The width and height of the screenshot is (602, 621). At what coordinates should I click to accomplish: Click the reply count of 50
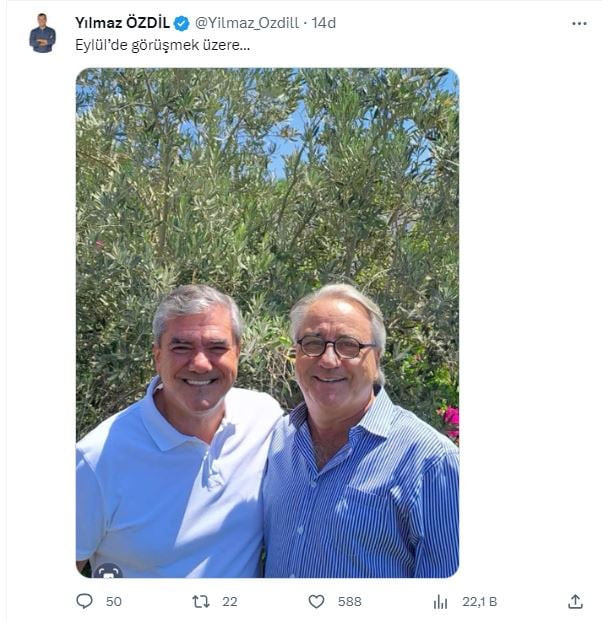113,601
